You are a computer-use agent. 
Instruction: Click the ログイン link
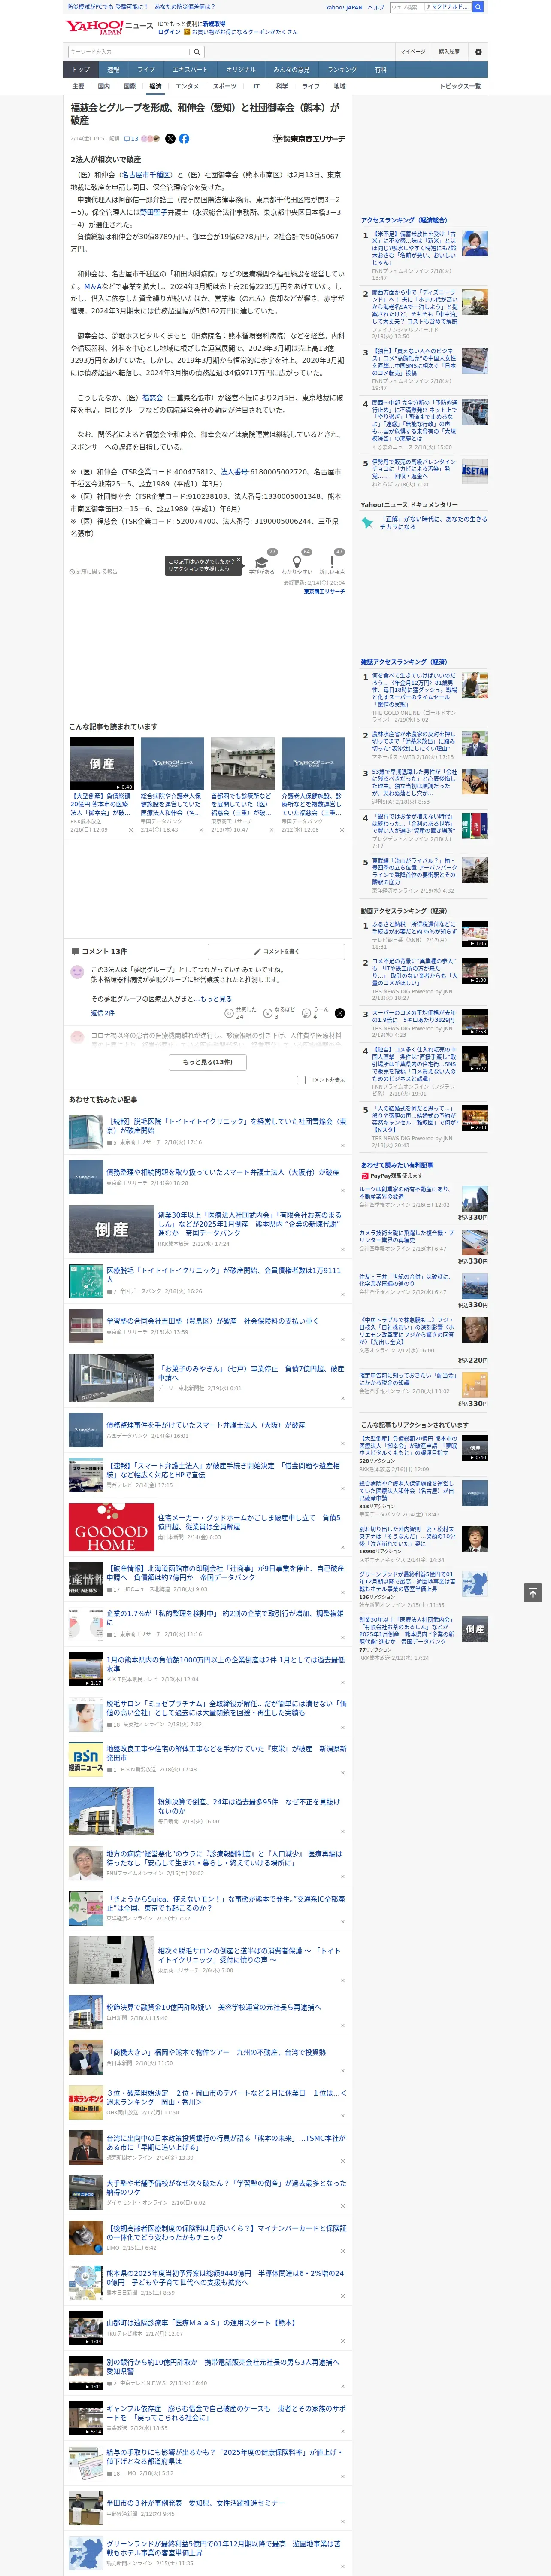click(x=169, y=32)
